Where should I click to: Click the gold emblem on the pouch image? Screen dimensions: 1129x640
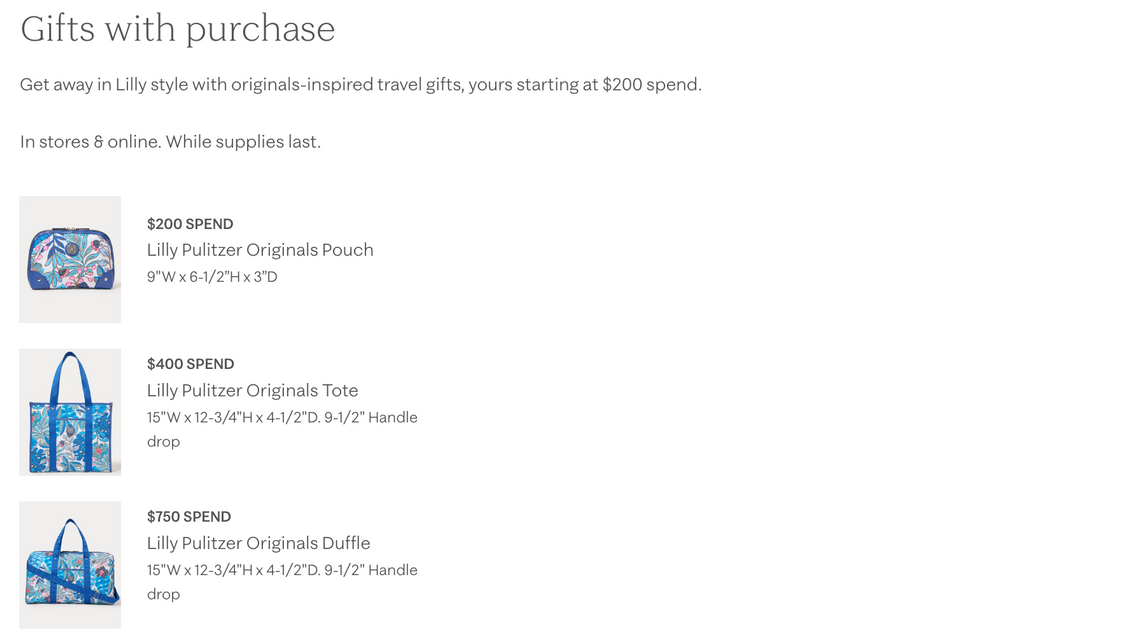pos(72,249)
